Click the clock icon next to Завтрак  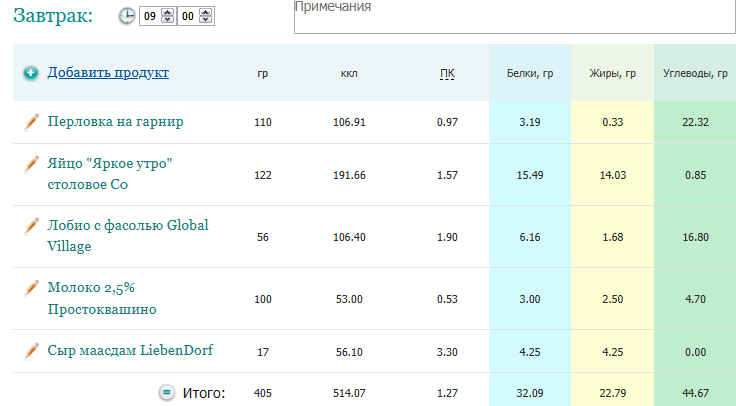[x=127, y=16]
